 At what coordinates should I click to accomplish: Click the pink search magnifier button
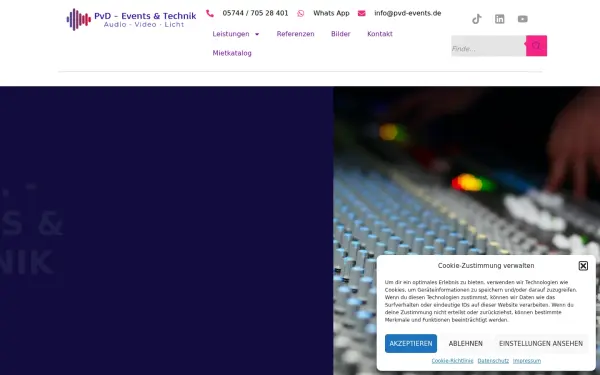pos(536,46)
